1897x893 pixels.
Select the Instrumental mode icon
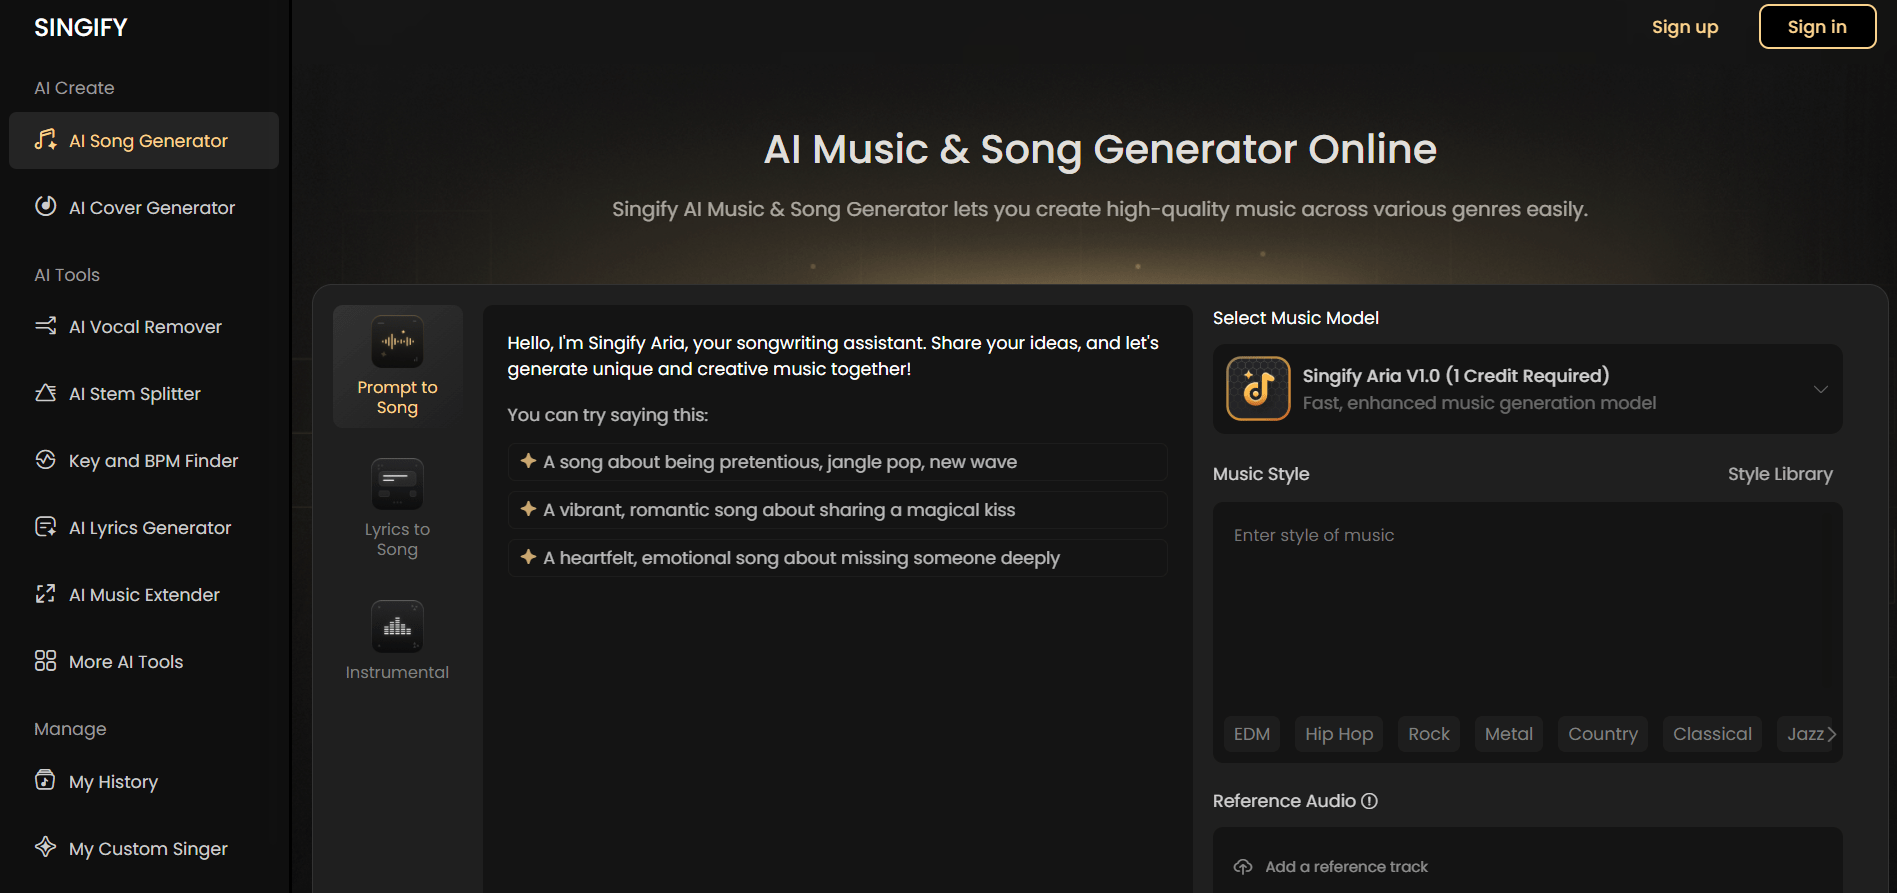click(x=397, y=626)
